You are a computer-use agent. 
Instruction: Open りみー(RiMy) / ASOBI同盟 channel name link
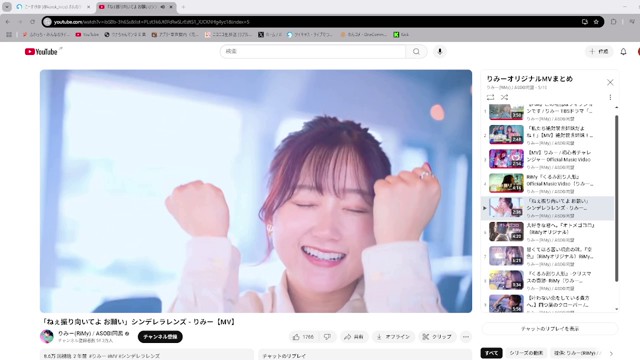90,333
